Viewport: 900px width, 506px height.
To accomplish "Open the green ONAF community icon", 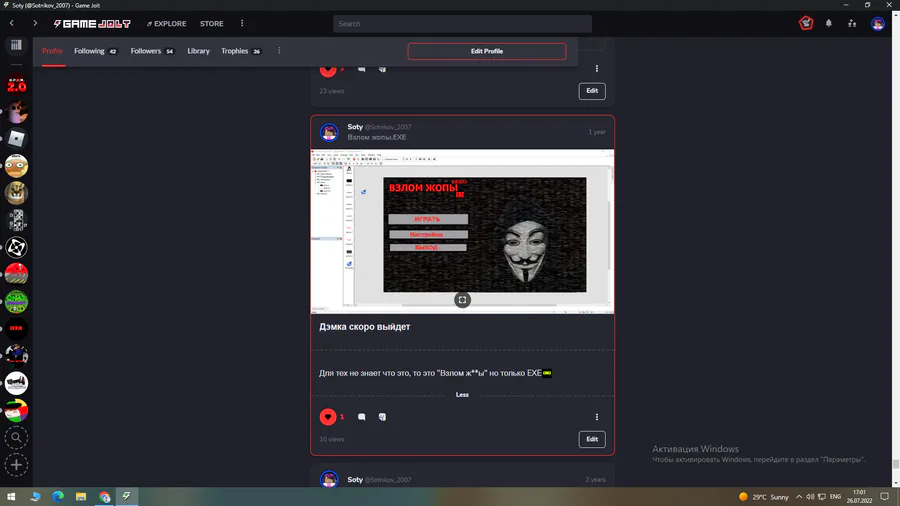I will [16, 301].
